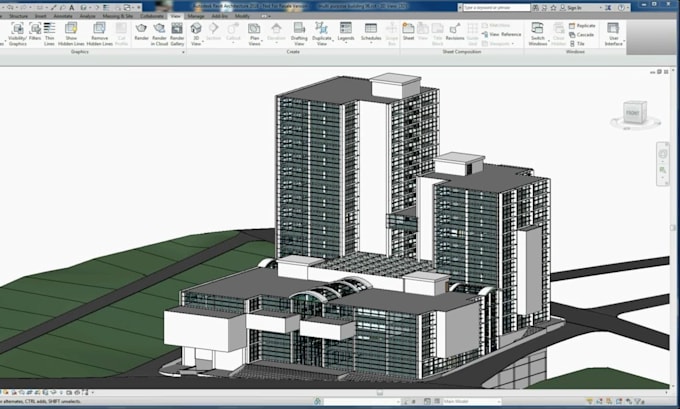
Task: Start a Render with teapot icon
Action: [141, 33]
